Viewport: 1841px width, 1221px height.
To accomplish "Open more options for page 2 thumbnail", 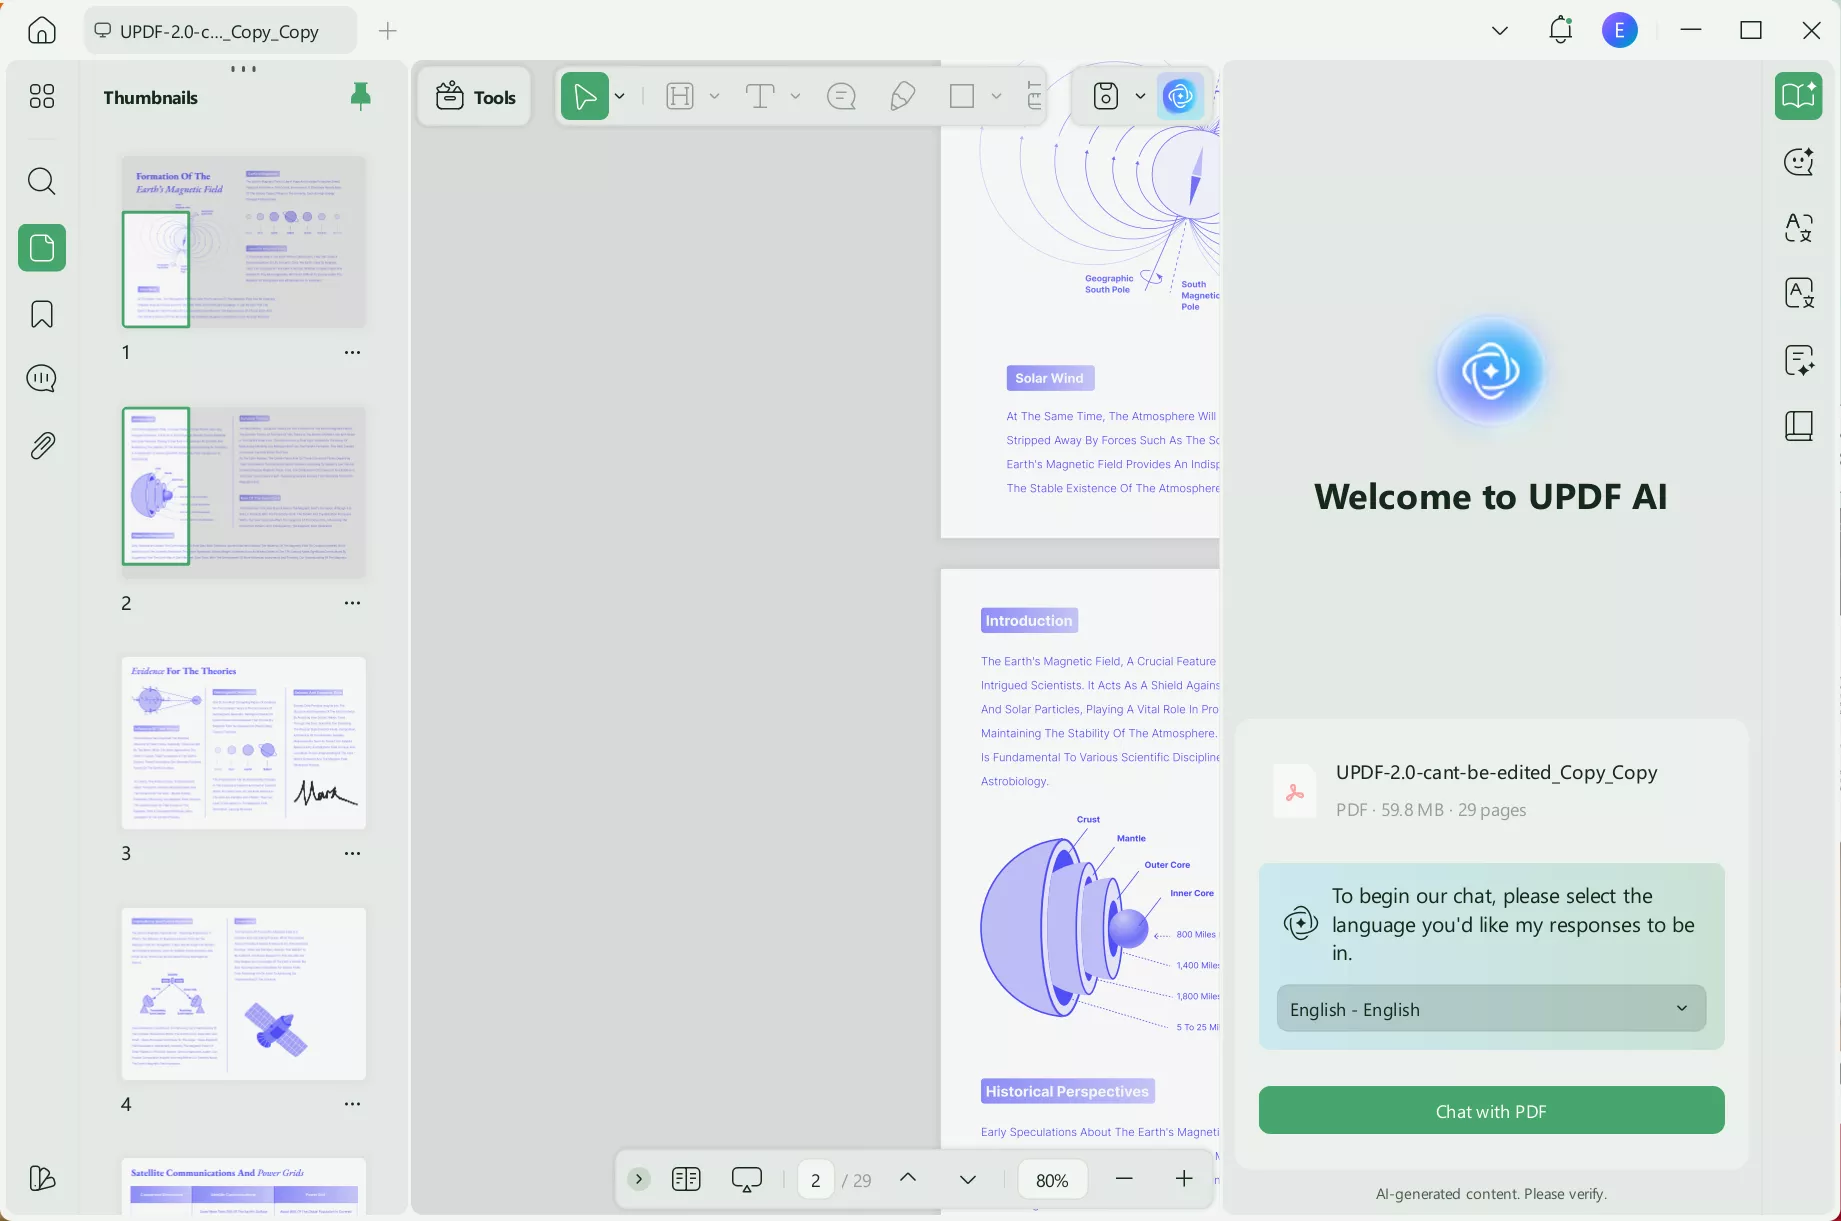I will (352, 603).
